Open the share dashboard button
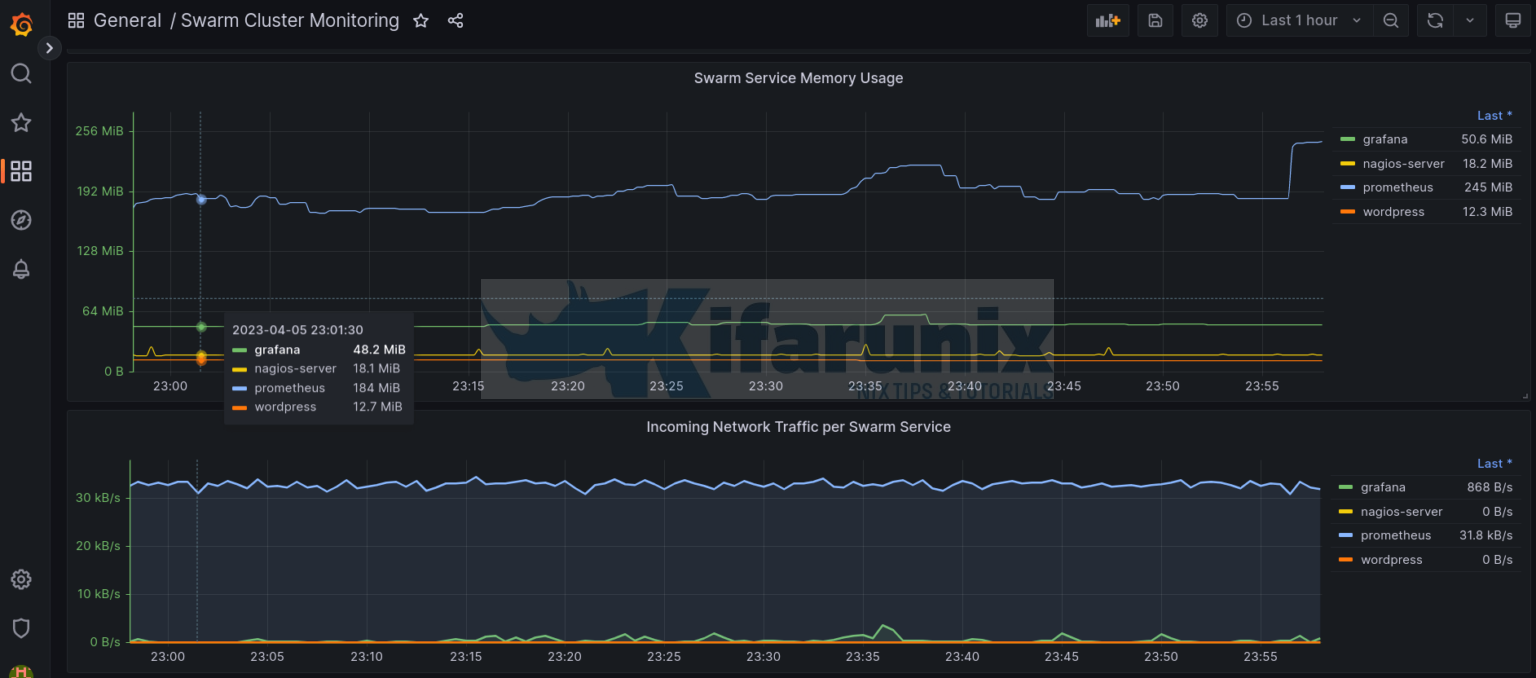Screen dimensions: 1536x678 click(455, 20)
